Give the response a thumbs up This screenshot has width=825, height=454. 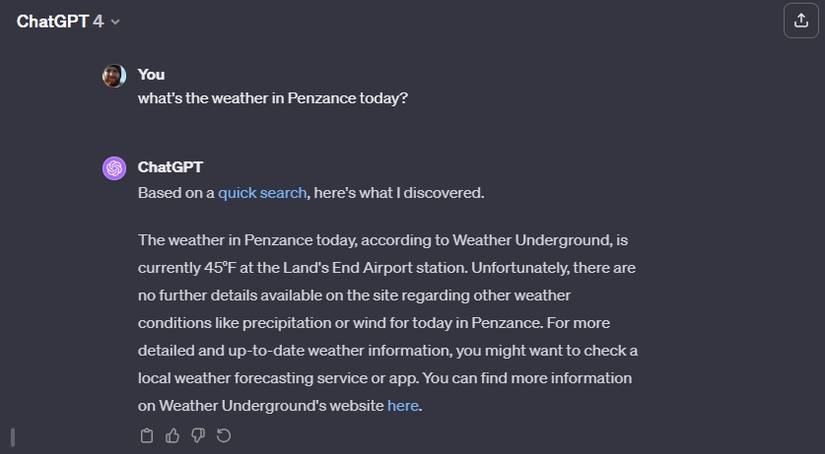tap(172, 435)
